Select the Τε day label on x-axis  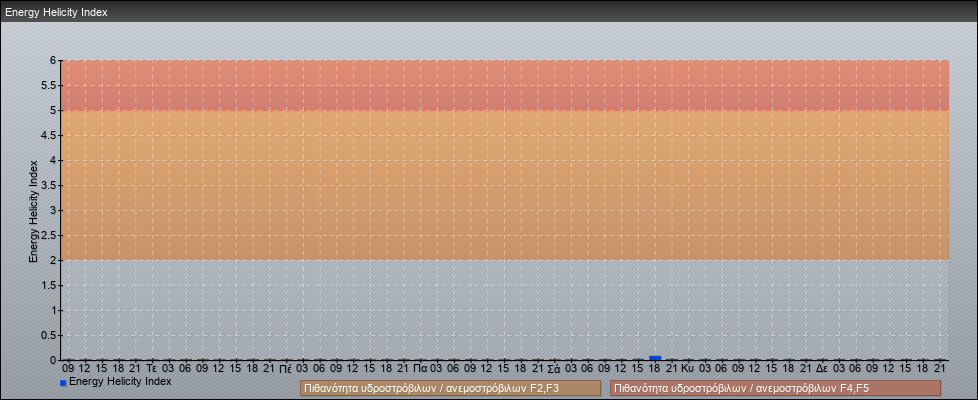click(x=152, y=368)
